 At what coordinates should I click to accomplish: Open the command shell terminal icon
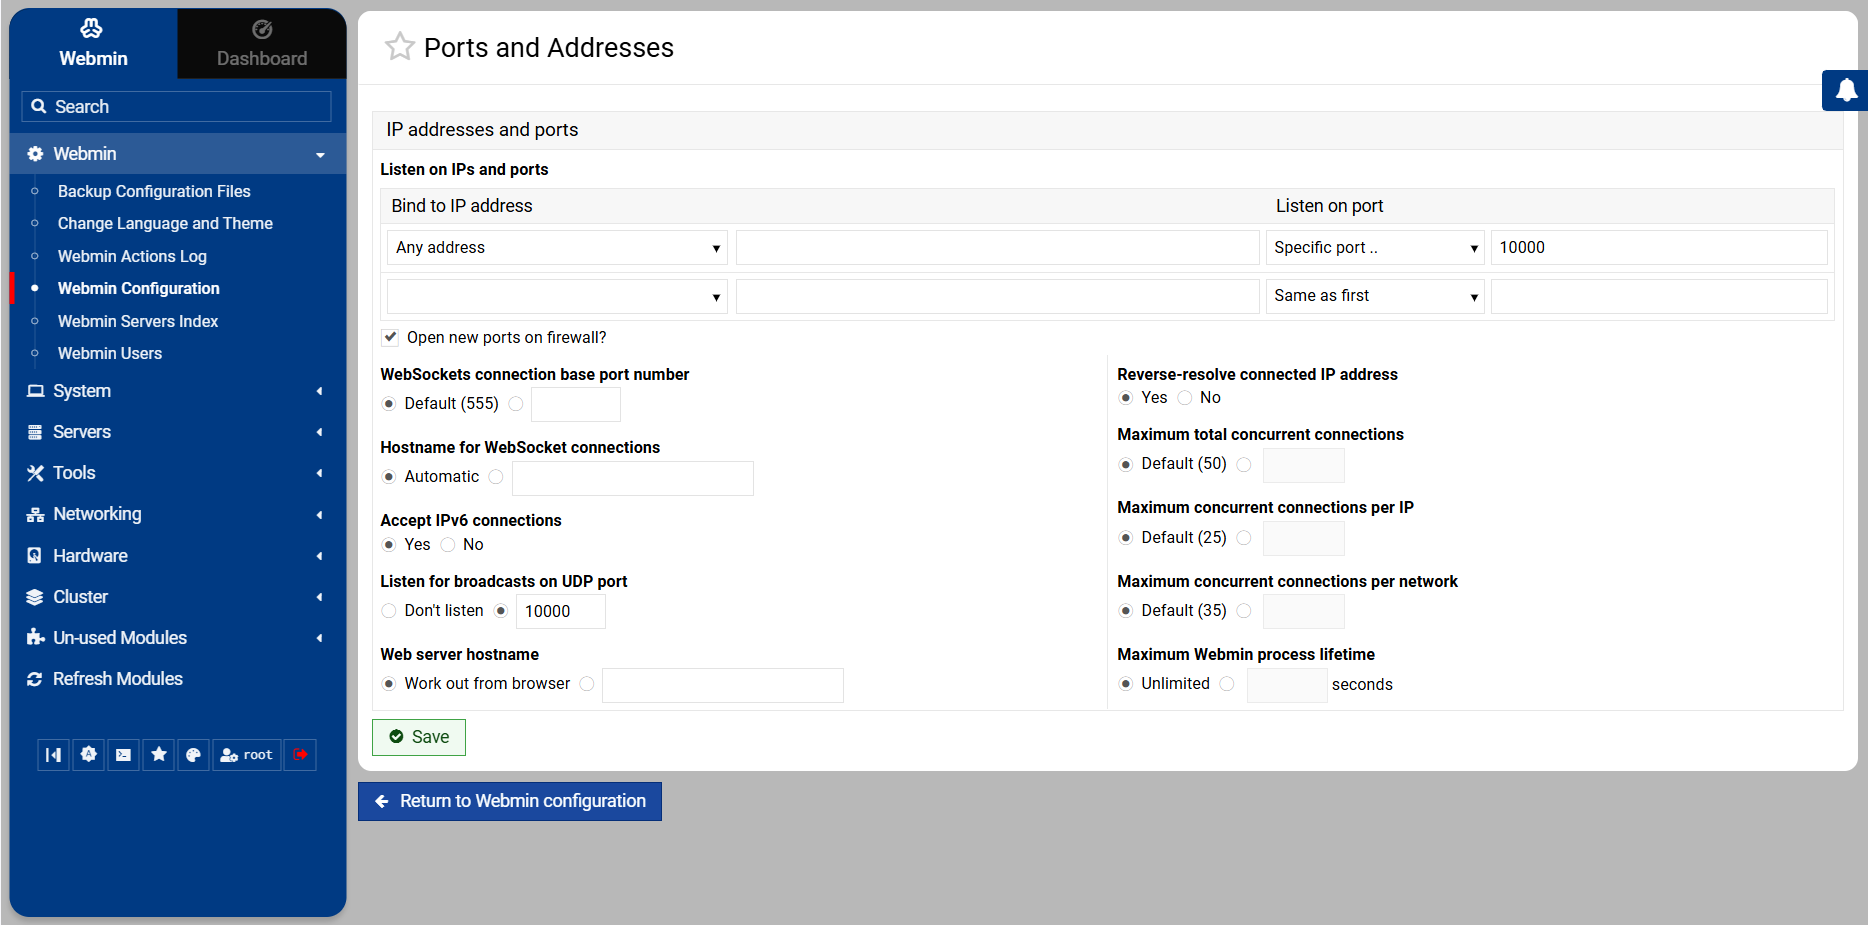[x=123, y=755]
